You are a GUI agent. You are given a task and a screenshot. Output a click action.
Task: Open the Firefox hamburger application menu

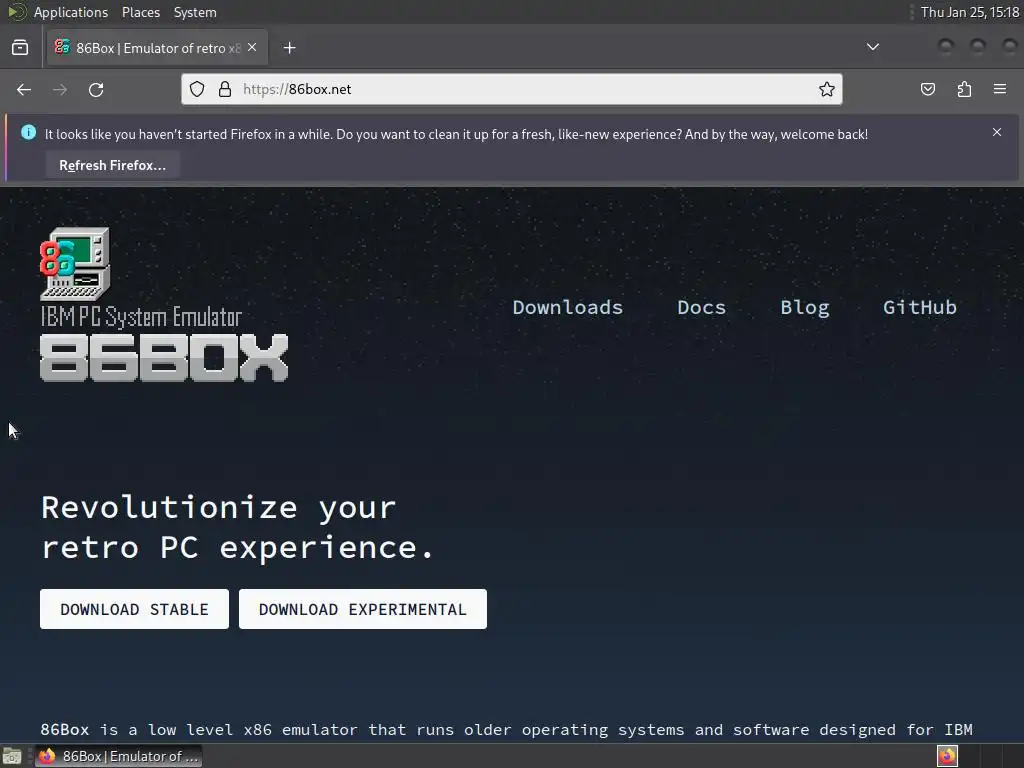point(1000,89)
